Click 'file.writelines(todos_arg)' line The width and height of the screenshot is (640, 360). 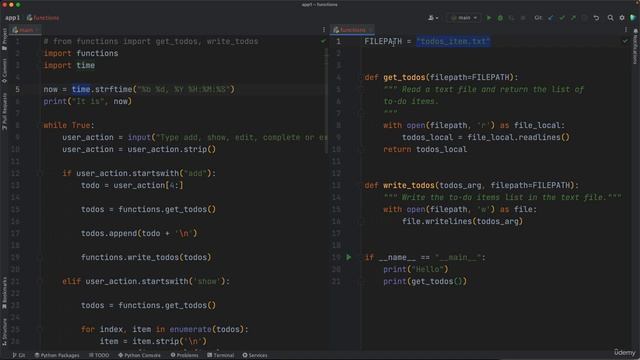pyautogui.click(x=462, y=221)
